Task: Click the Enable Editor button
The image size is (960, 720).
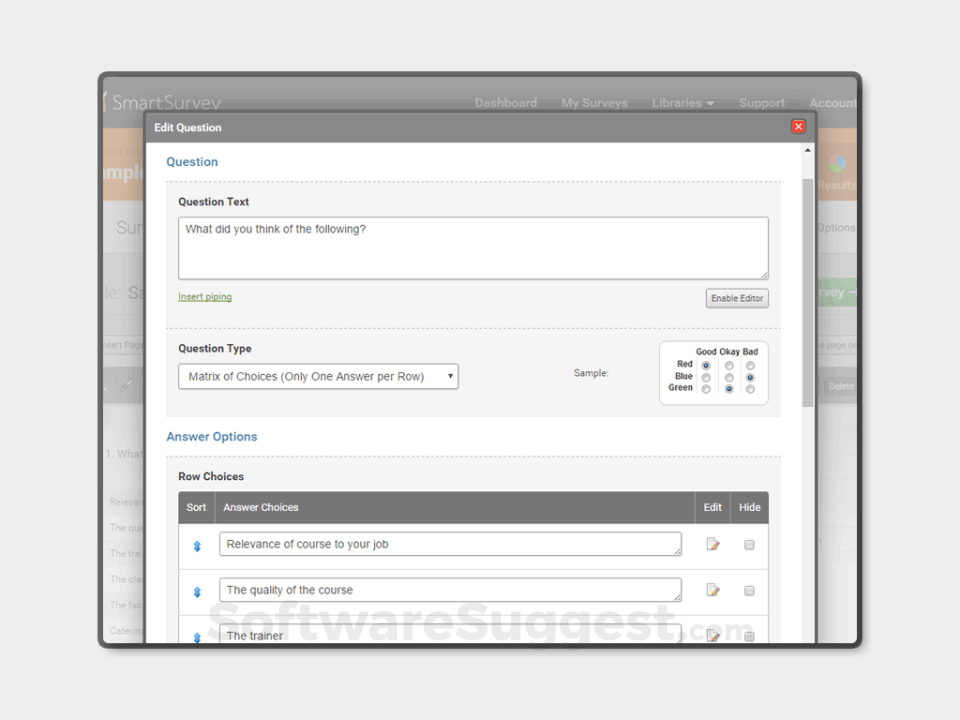Action: [x=737, y=298]
